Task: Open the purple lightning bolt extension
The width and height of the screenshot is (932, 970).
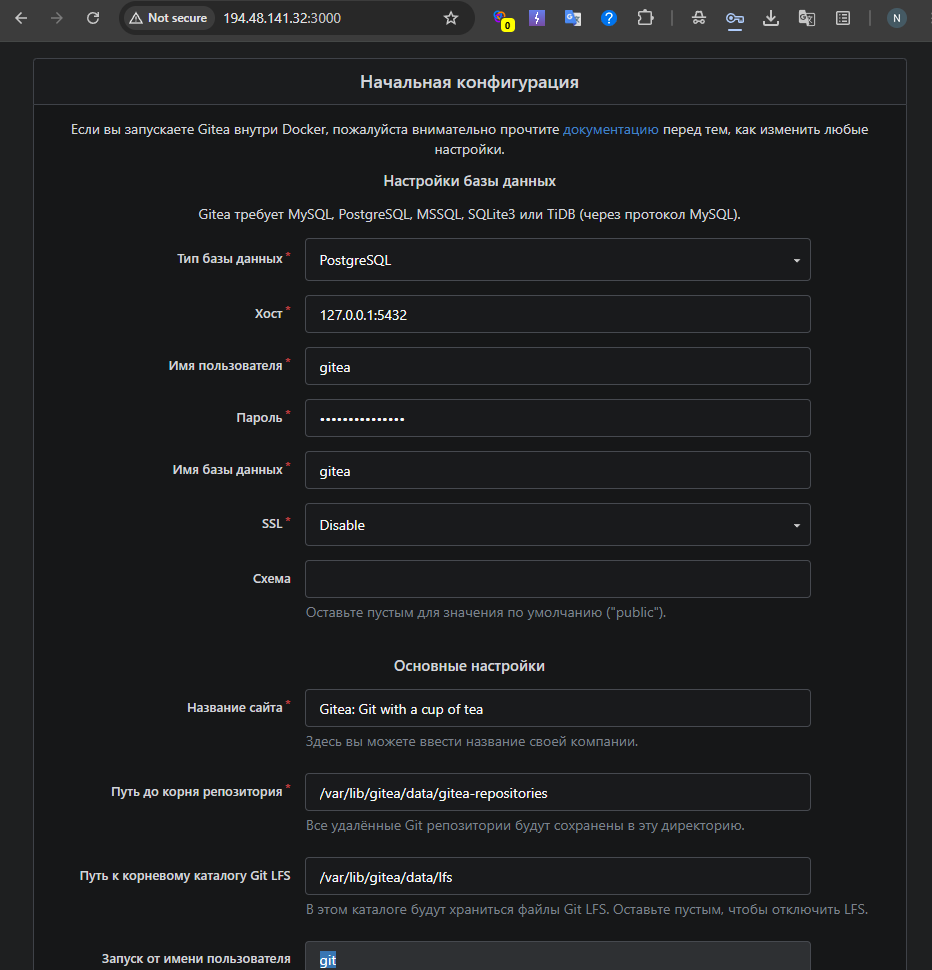Action: [537, 18]
